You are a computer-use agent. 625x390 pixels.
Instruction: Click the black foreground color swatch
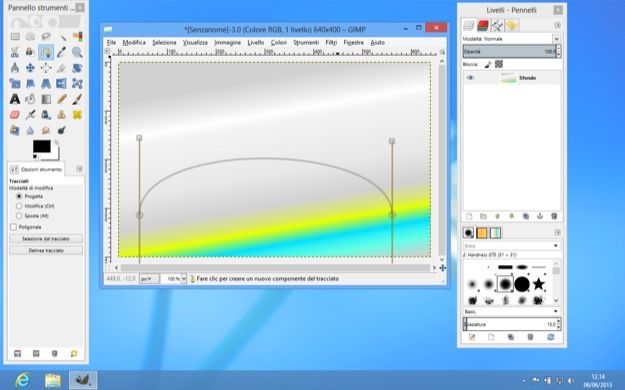41,146
